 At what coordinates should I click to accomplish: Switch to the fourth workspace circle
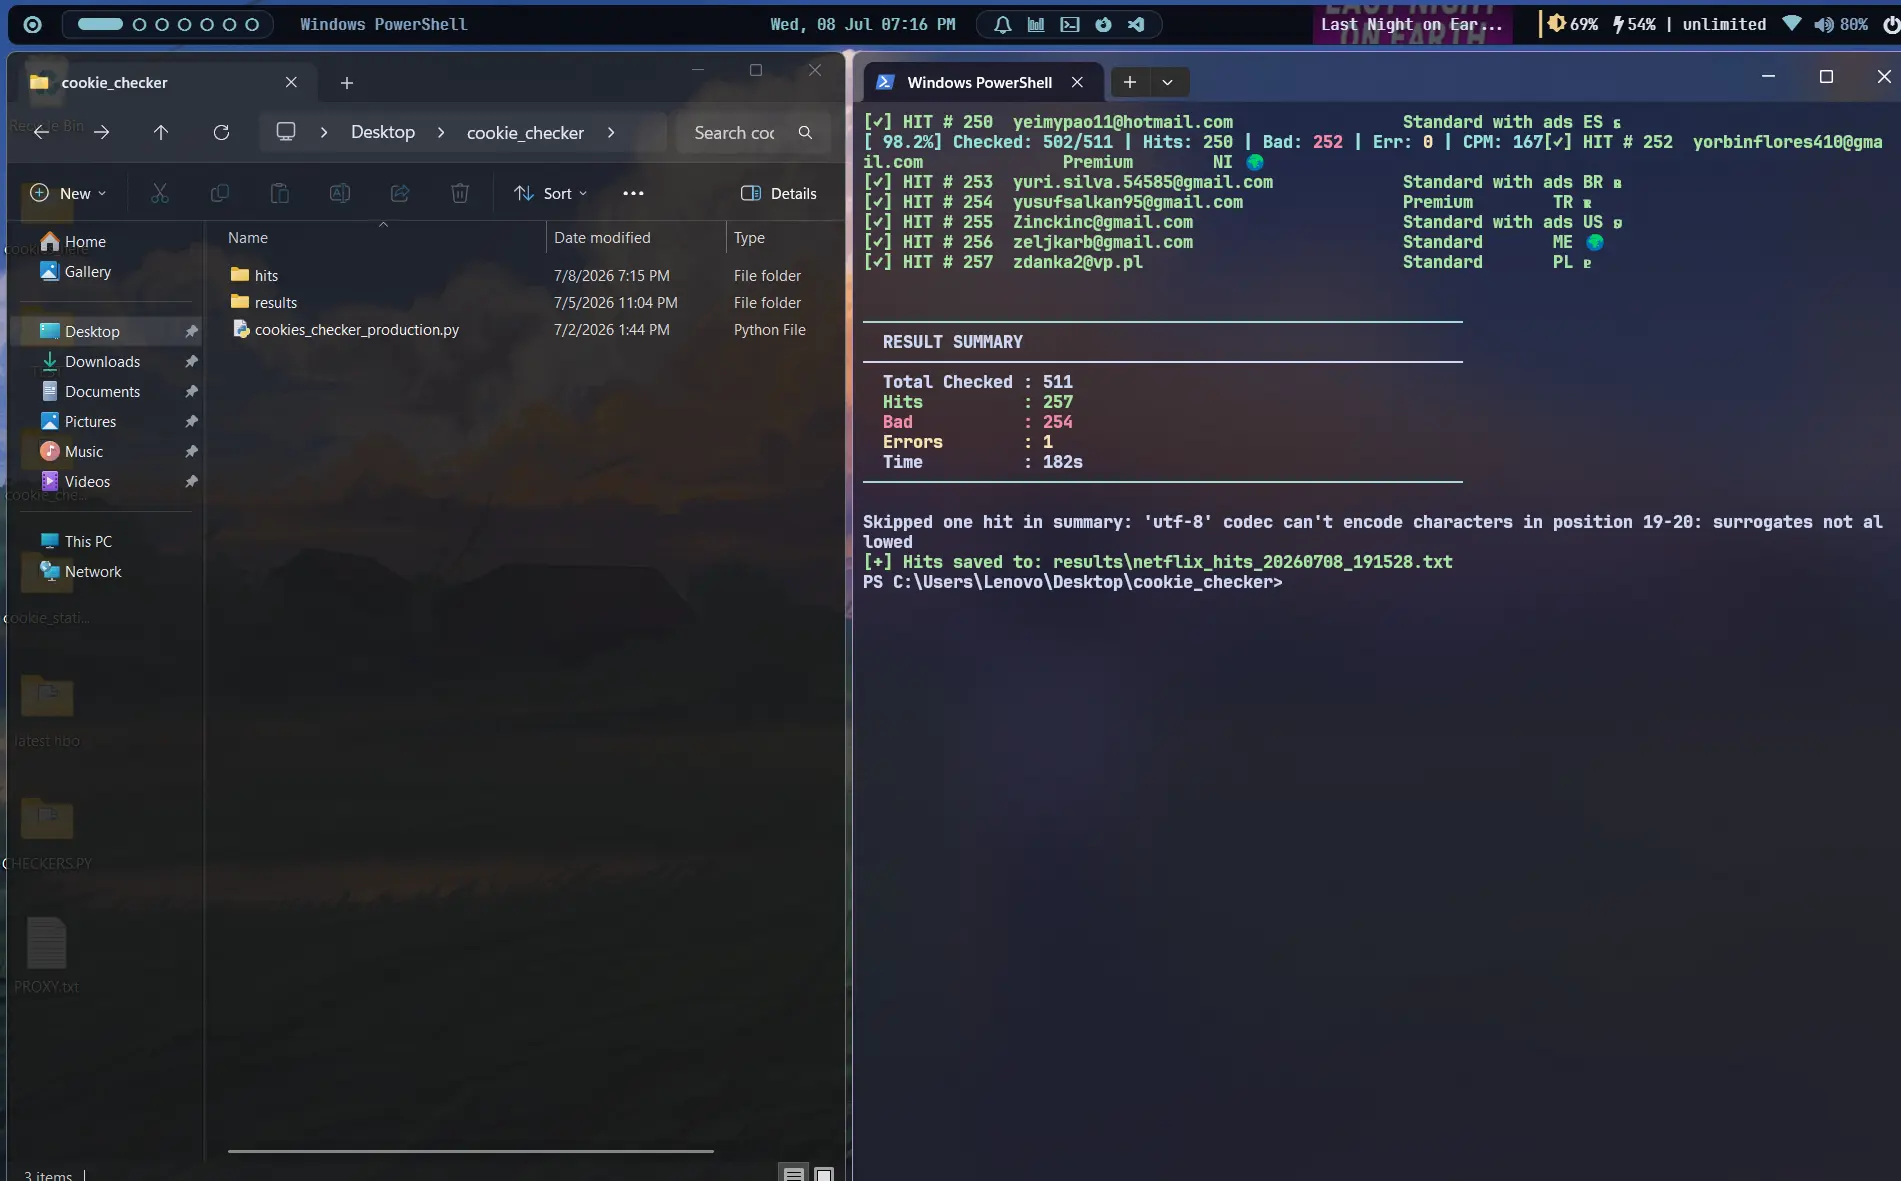pyautogui.click(x=184, y=24)
